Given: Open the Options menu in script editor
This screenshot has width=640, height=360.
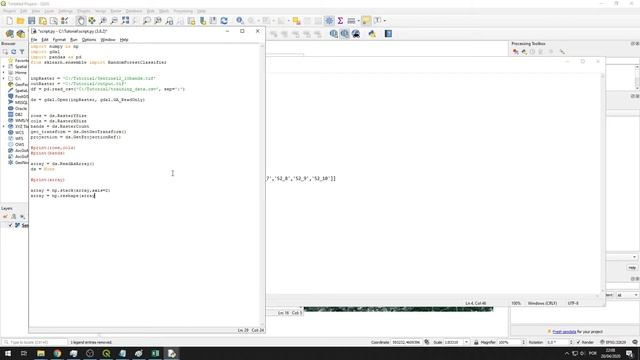Looking at the screenshot, I should [x=89, y=40].
